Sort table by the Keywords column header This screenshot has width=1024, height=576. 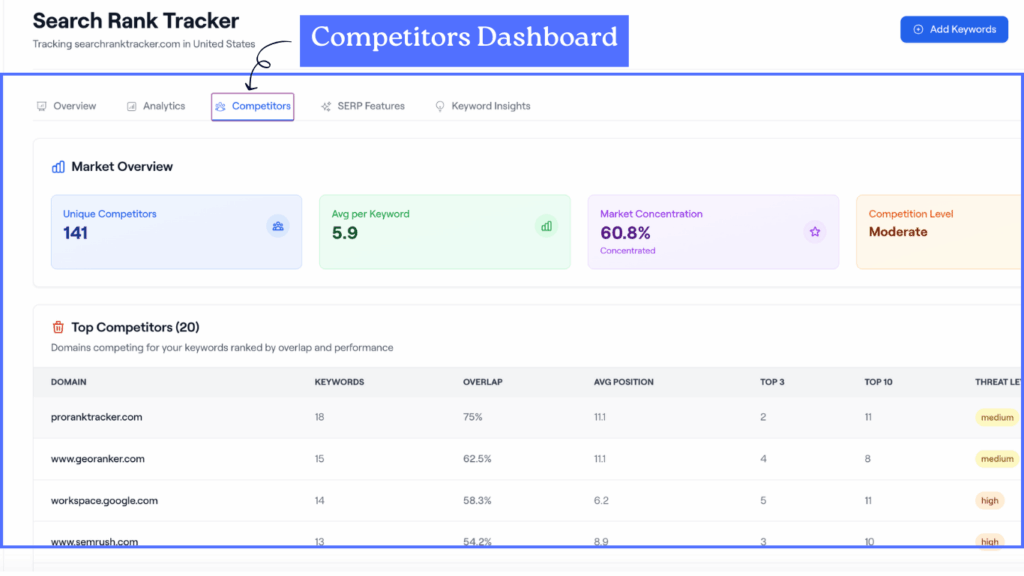point(339,382)
